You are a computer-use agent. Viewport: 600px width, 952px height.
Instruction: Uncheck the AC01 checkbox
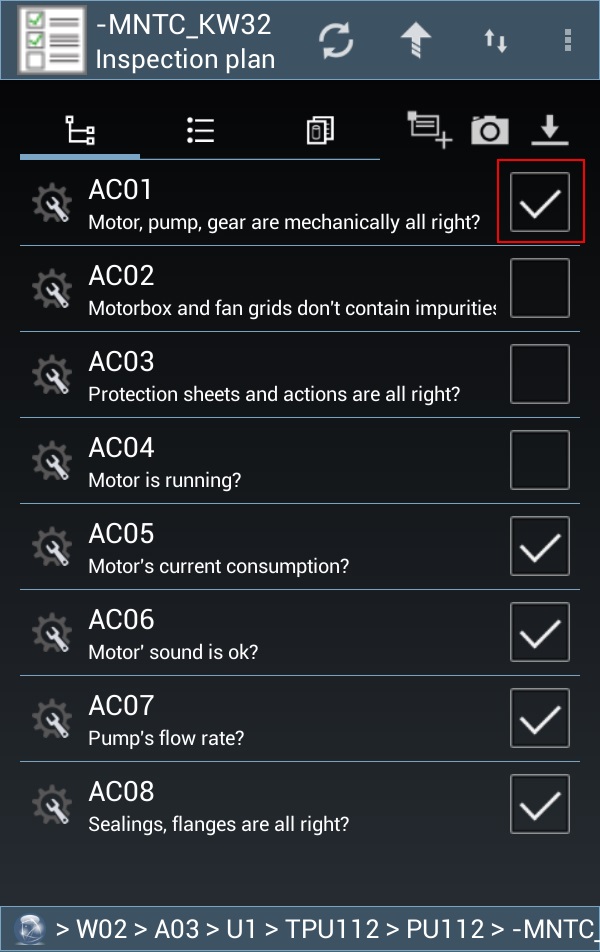coord(540,203)
